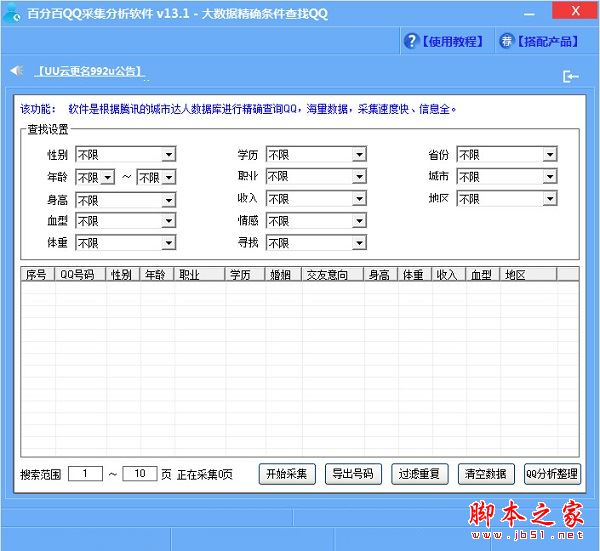Open the 【搭配产品】 link
Image resolution: width=600 pixels, height=551 pixels.
click(547, 41)
